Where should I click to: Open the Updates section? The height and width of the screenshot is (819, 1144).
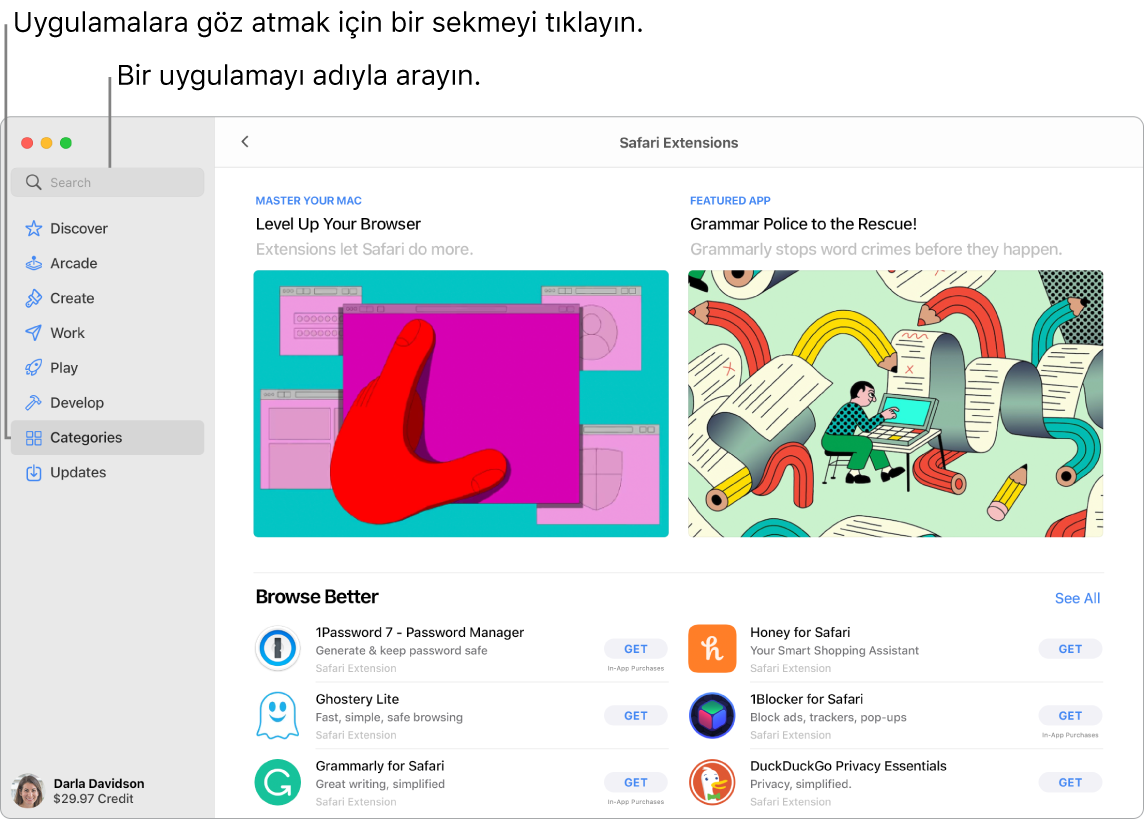click(x=78, y=473)
